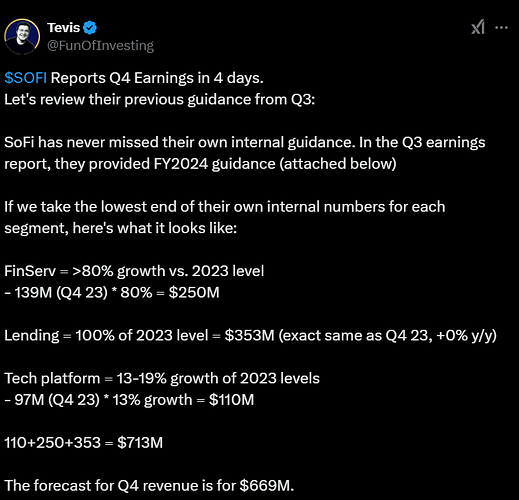
Task: Click the '110+250+353 = $713M' total line
Action: click(83, 443)
